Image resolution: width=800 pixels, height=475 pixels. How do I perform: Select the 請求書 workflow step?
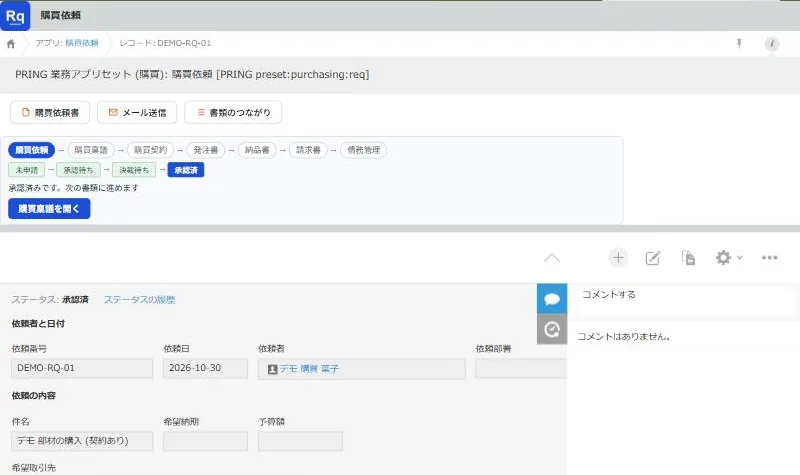click(308, 150)
